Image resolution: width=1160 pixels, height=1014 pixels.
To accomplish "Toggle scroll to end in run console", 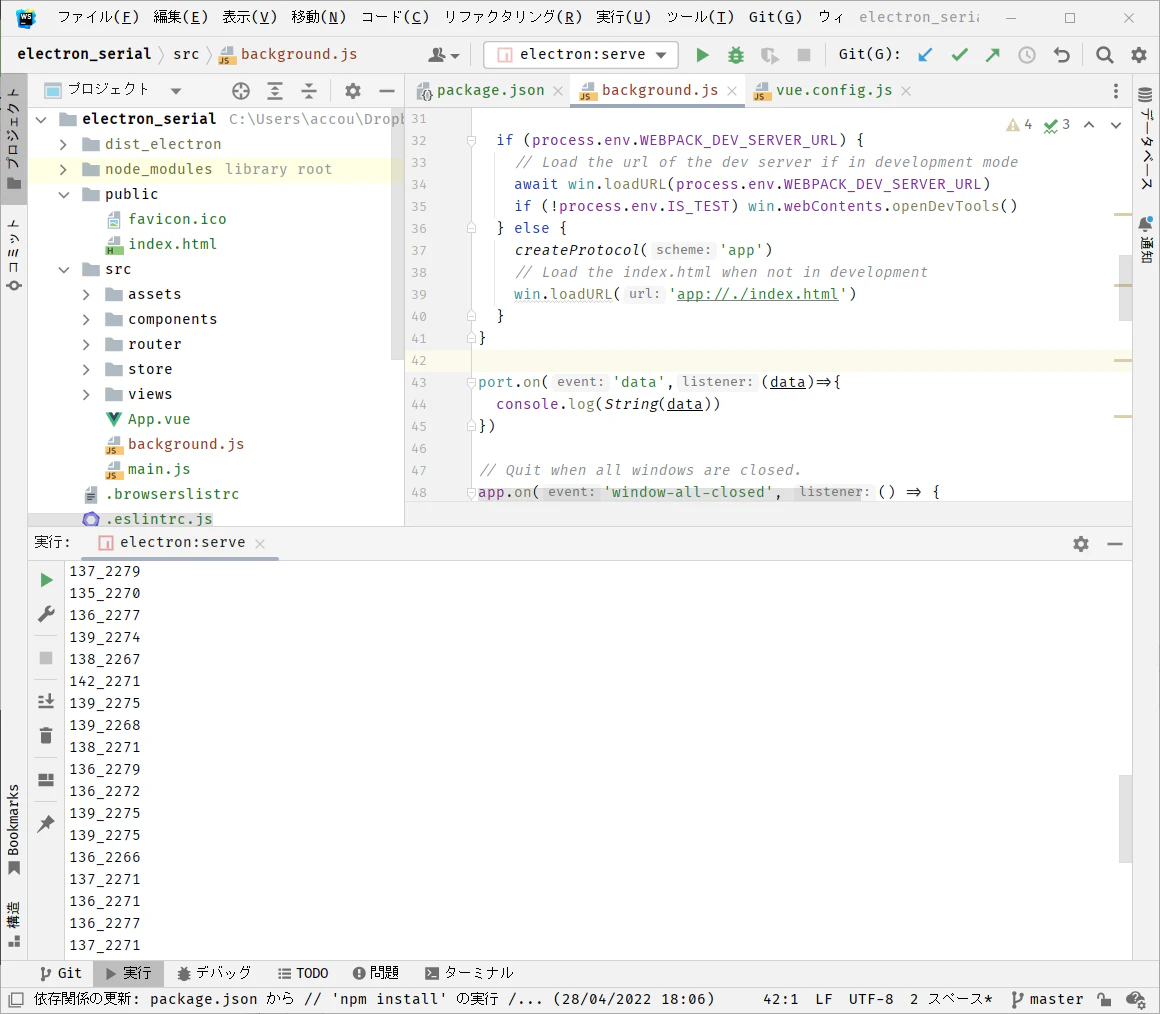I will click(46, 700).
